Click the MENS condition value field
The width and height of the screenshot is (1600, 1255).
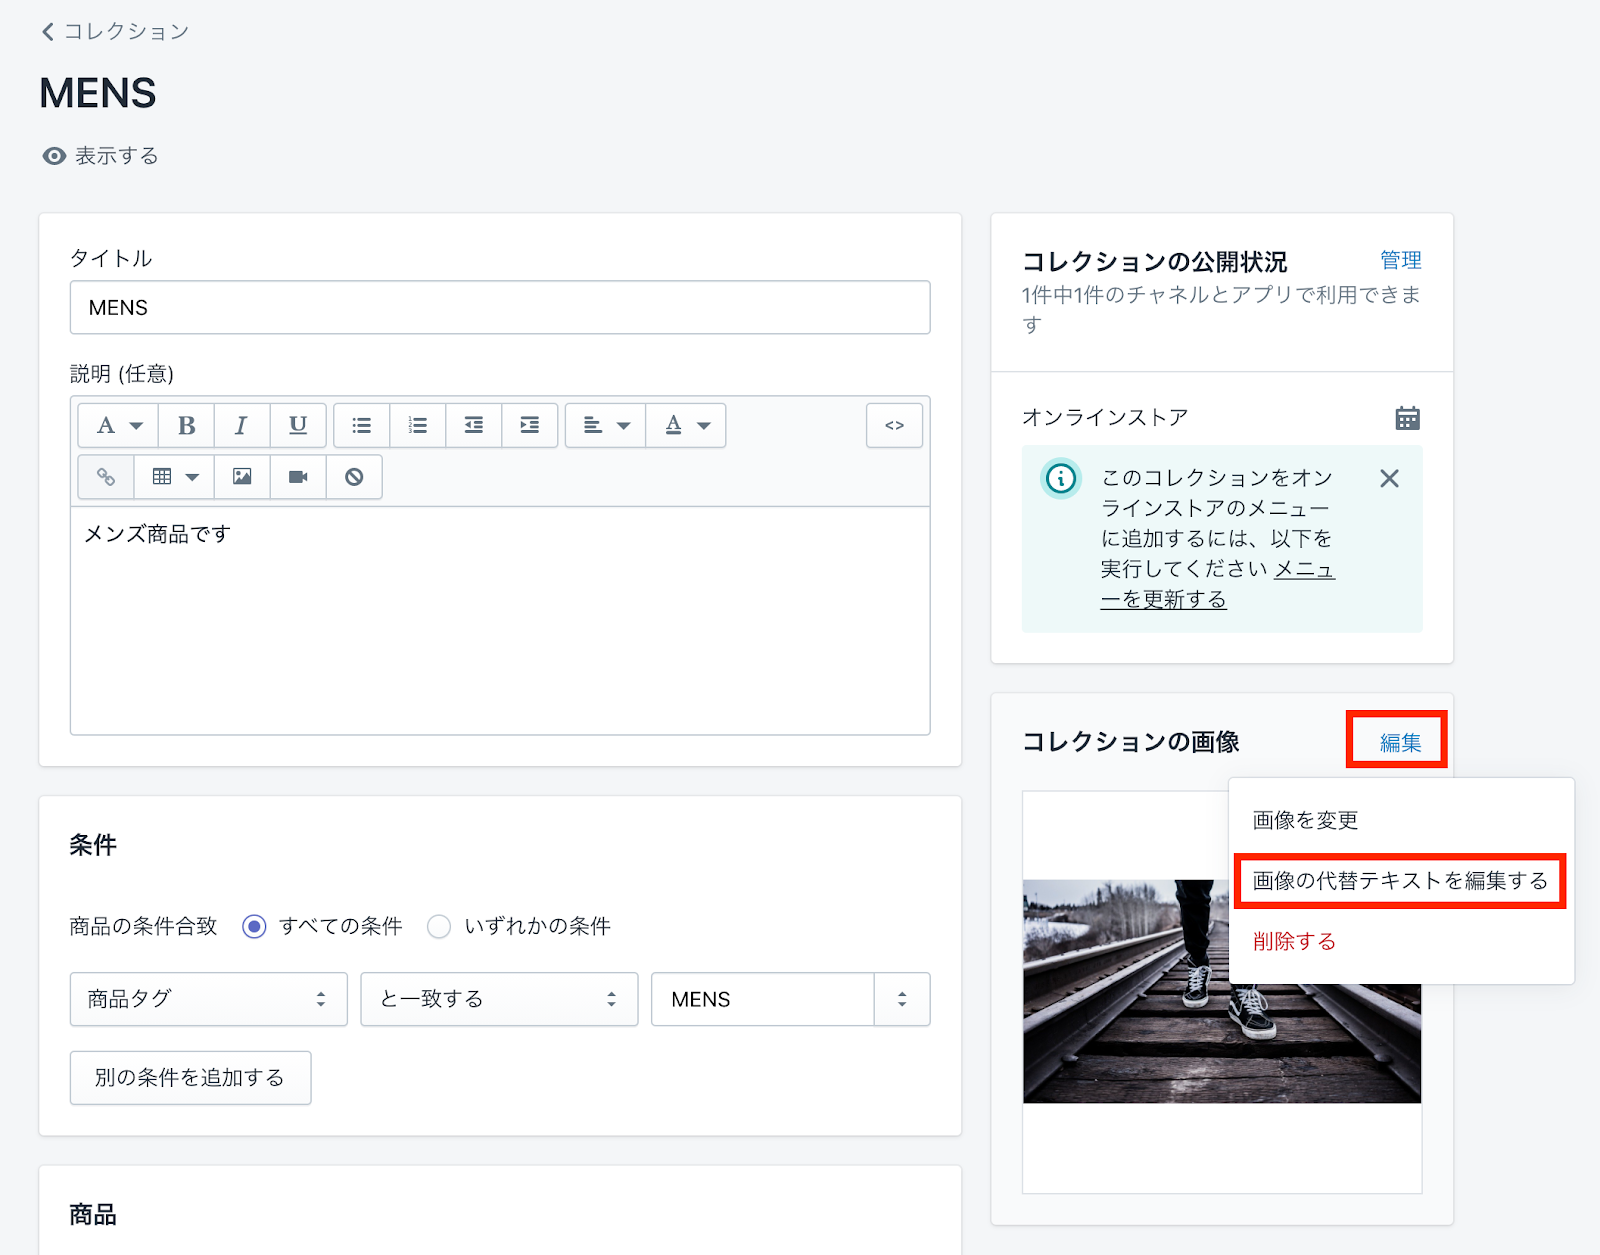pyautogui.click(x=763, y=999)
